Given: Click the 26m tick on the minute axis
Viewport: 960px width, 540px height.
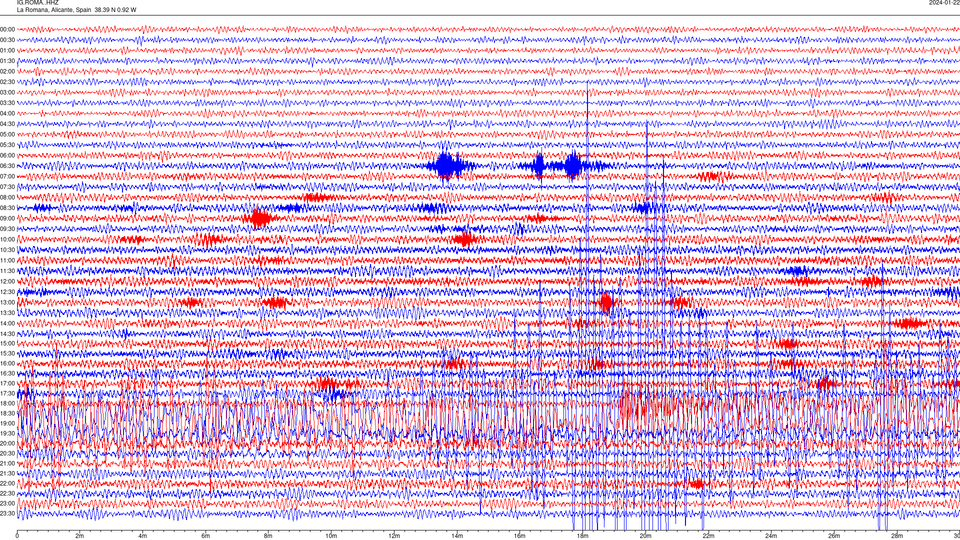Looking at the screenshot, I should (x=834, y=536).
